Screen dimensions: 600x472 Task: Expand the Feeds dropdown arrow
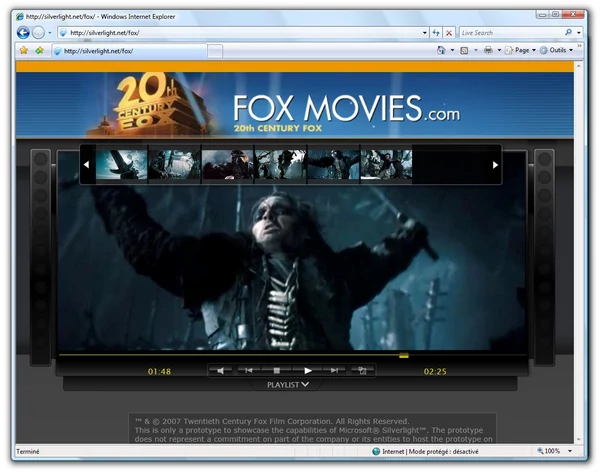(476, 50)
